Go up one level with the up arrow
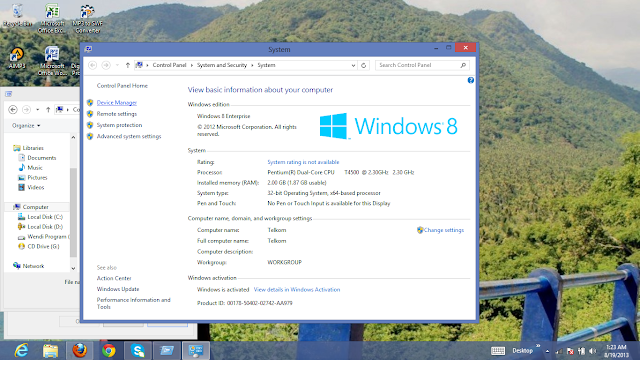The image size is (640, 374). 128,65
